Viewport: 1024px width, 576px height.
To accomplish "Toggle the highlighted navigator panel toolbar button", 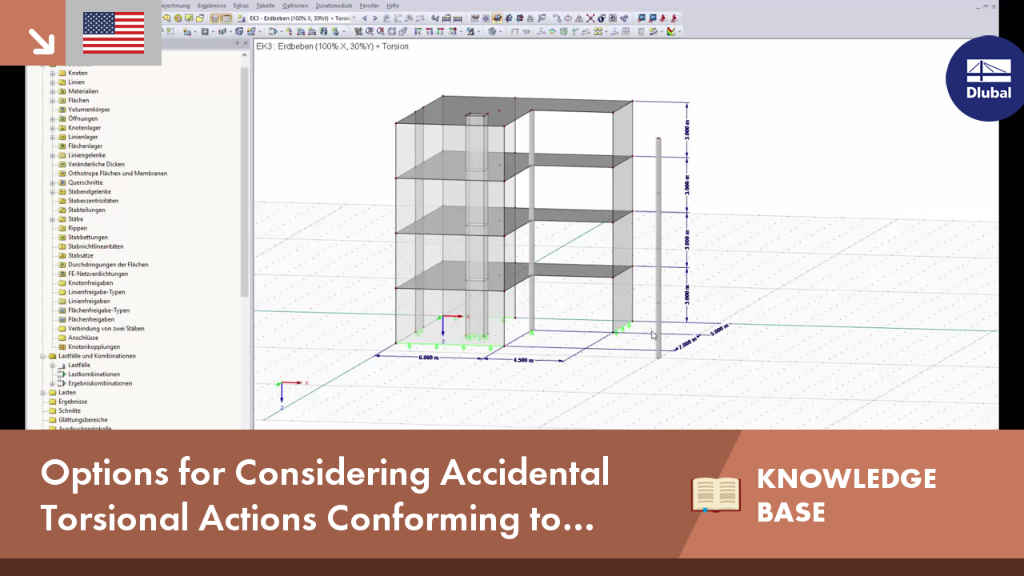I will coord(215,18).
